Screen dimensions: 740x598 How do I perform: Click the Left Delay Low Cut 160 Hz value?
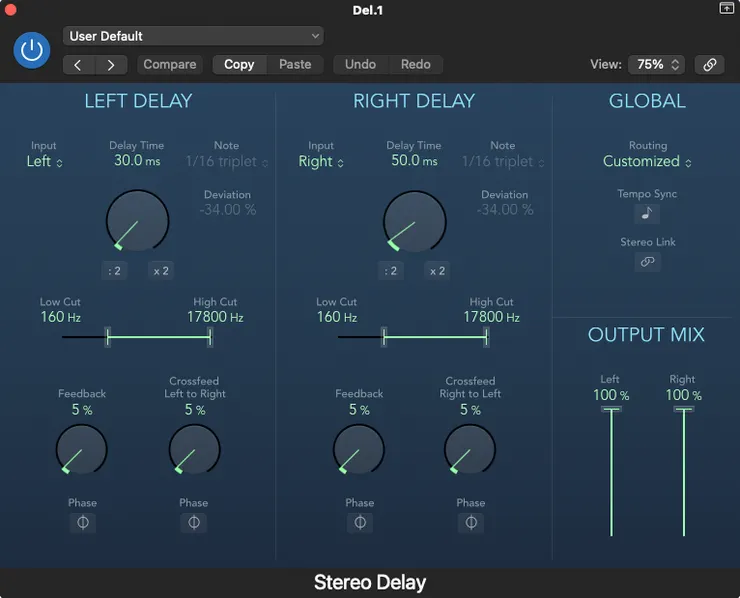pyautogui.click(x=60, y=317)
